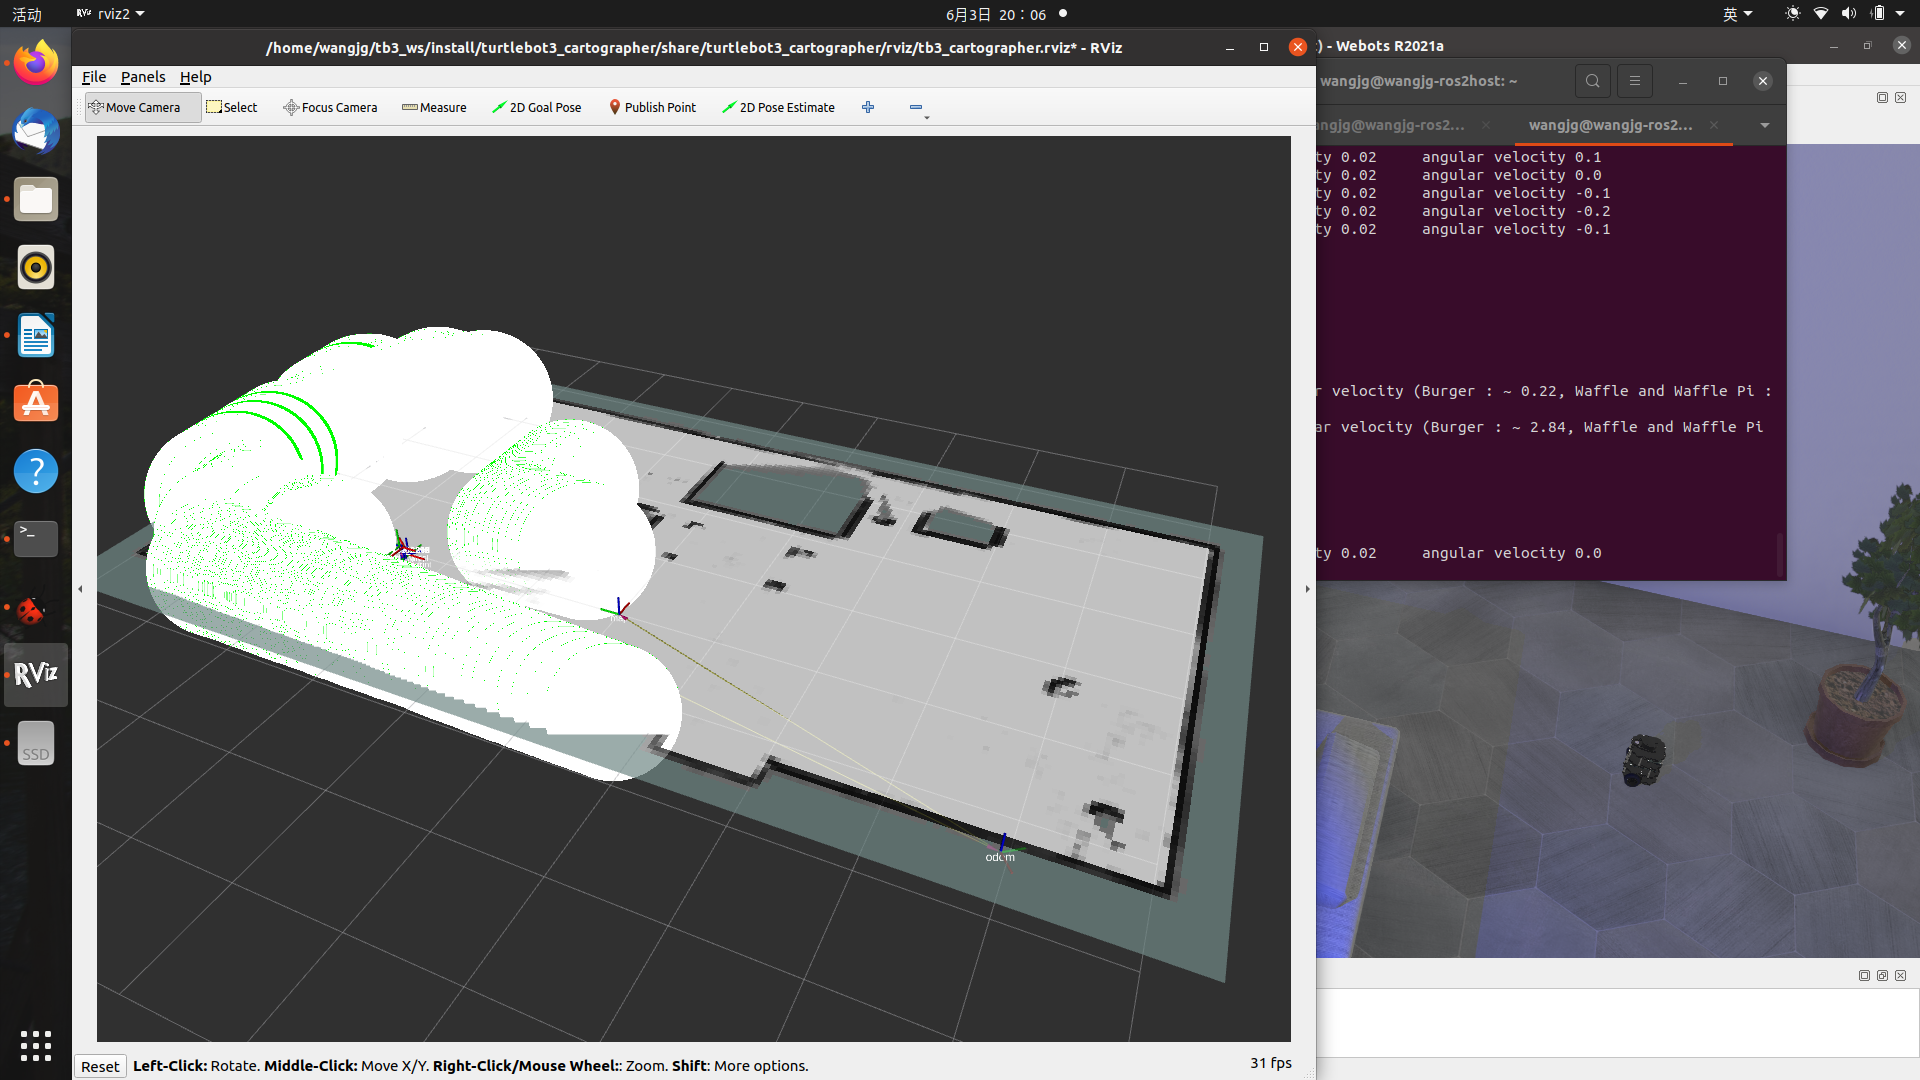
Task: Expand the left collapsed panel arrow
Action: pos(81,589)
